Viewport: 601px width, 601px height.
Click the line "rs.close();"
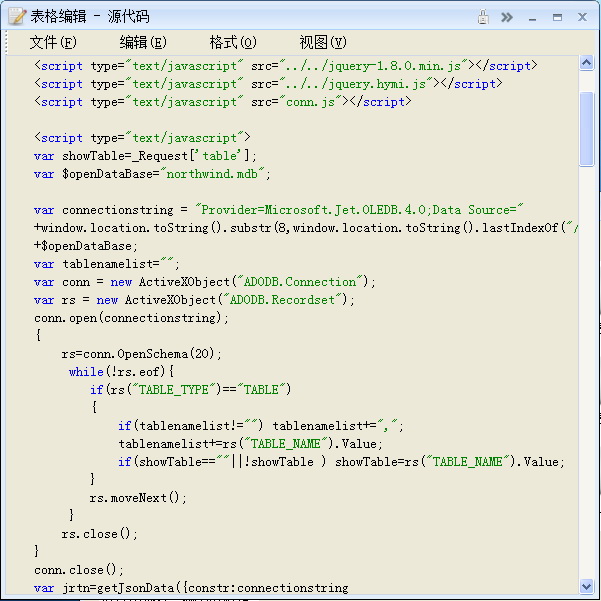100,534
